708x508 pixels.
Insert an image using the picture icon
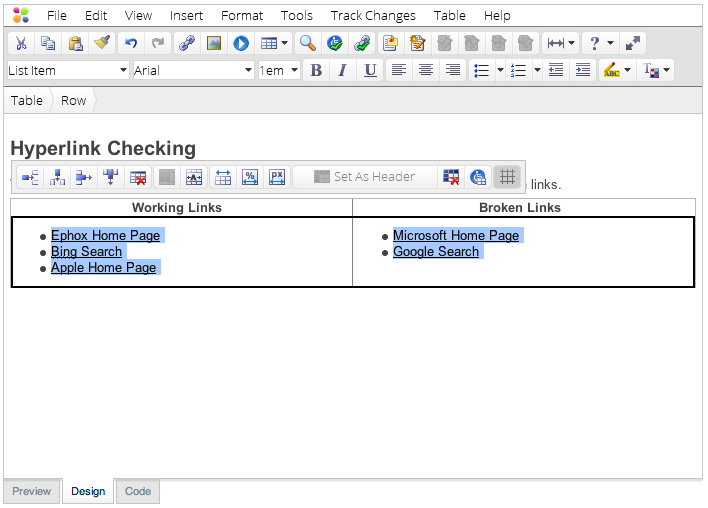click(x=214, y=43)
